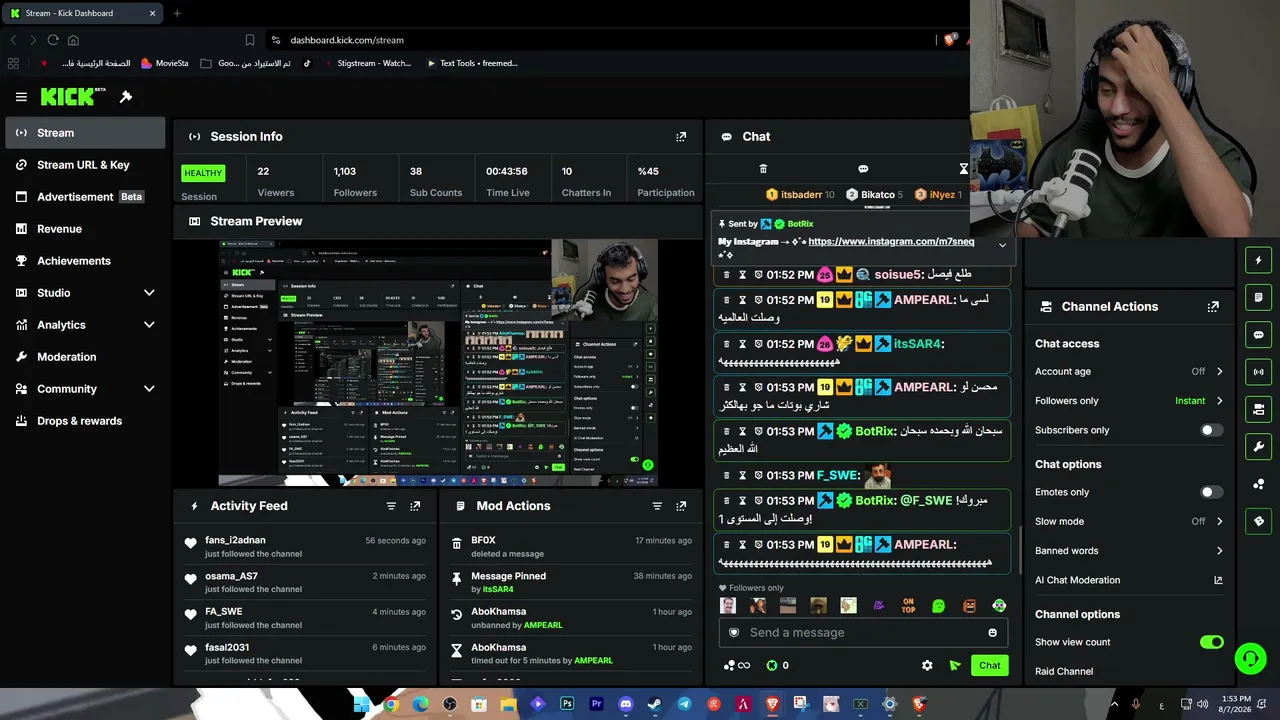Open Photoshop from the taskbar

pos(567,704)
